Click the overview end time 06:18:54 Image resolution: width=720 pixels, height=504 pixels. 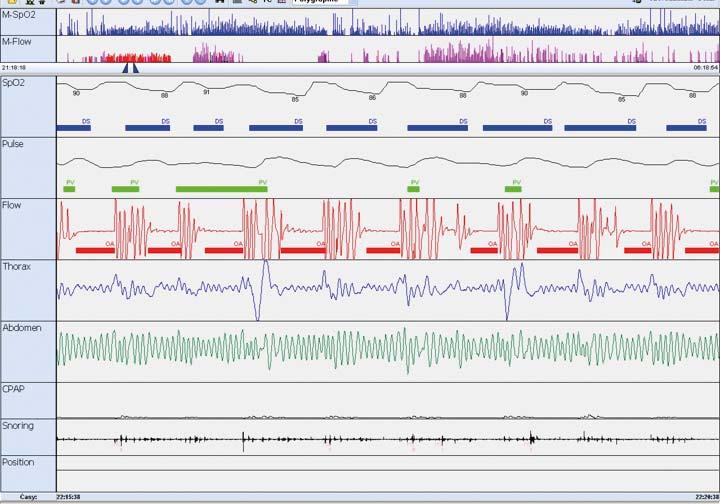(x=706, y=67)
